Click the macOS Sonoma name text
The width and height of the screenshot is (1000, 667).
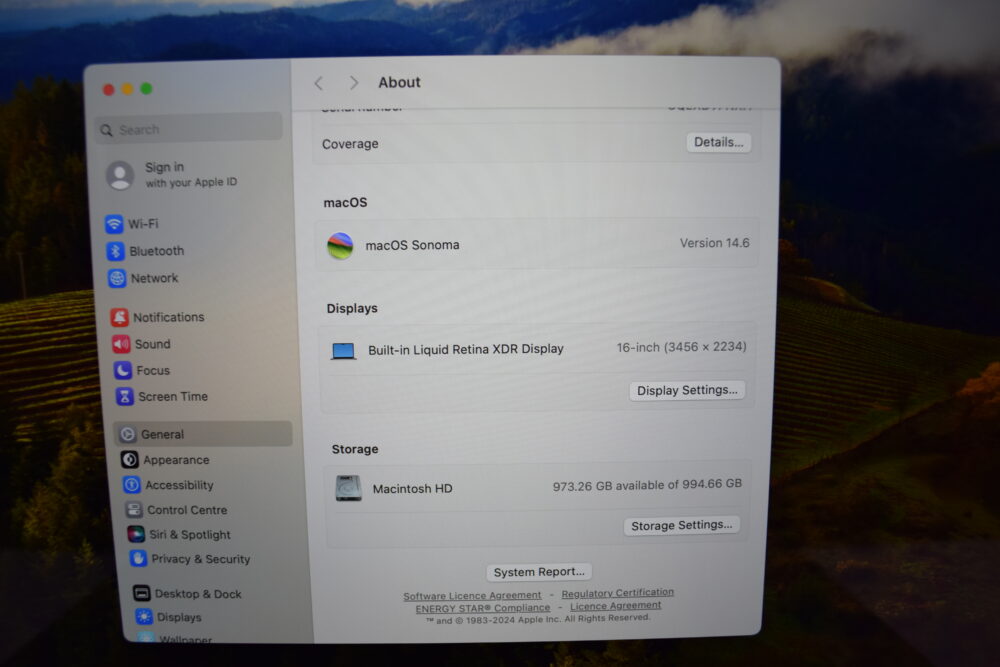point(412,245)
